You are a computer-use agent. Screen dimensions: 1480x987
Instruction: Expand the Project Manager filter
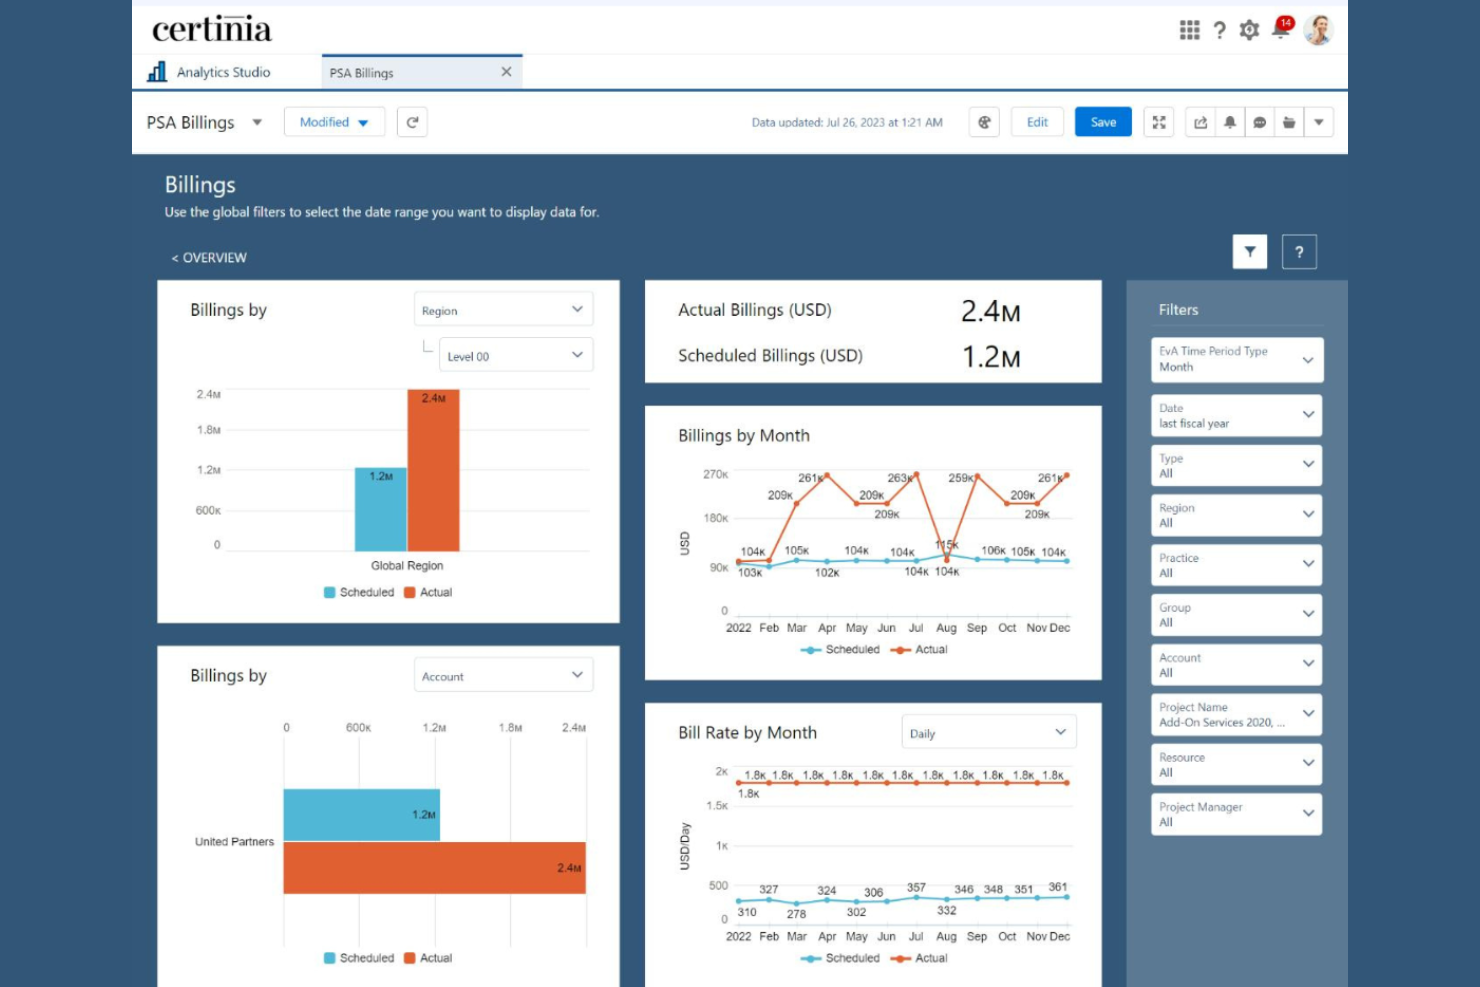click(x=1237, y=814)
